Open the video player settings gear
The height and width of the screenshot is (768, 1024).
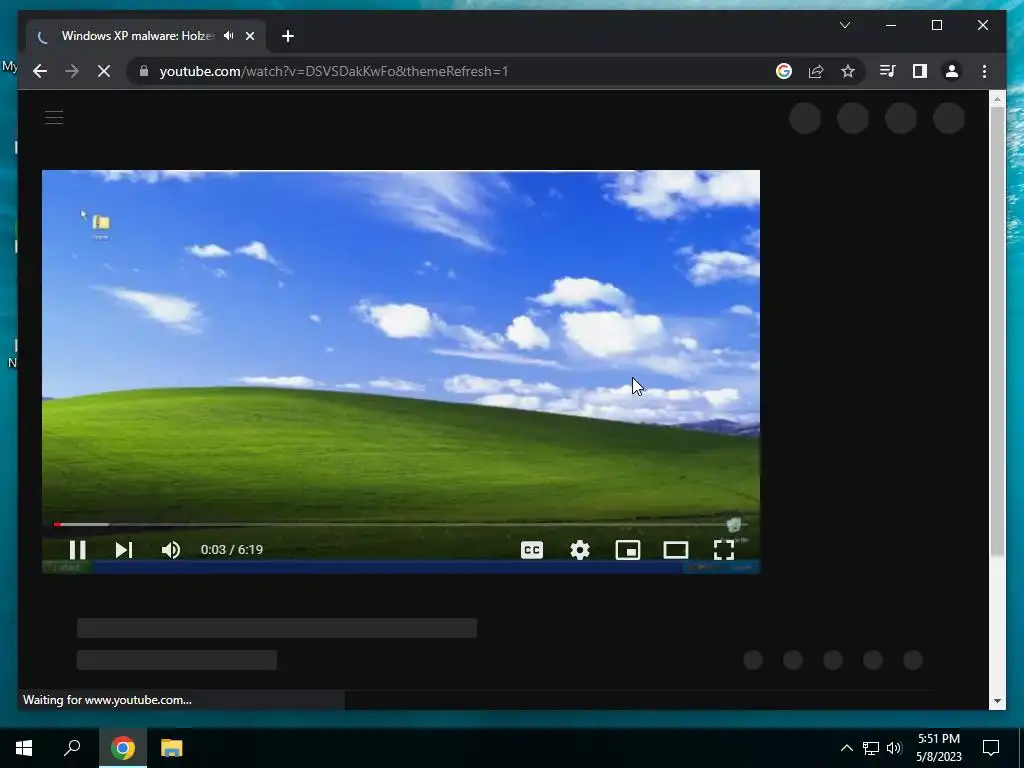tap(579, 550)
